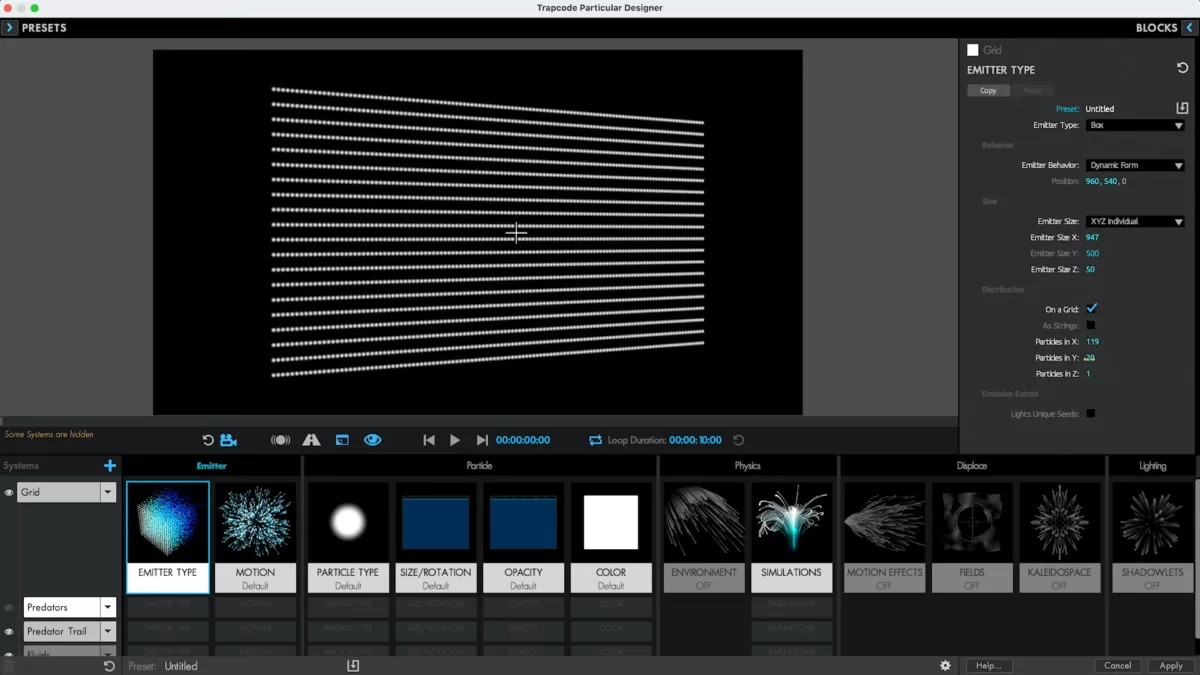Click the emitter crosshair in the preview
The height and width of the screenshot is (675, 1200).
(x=516, y=231)
